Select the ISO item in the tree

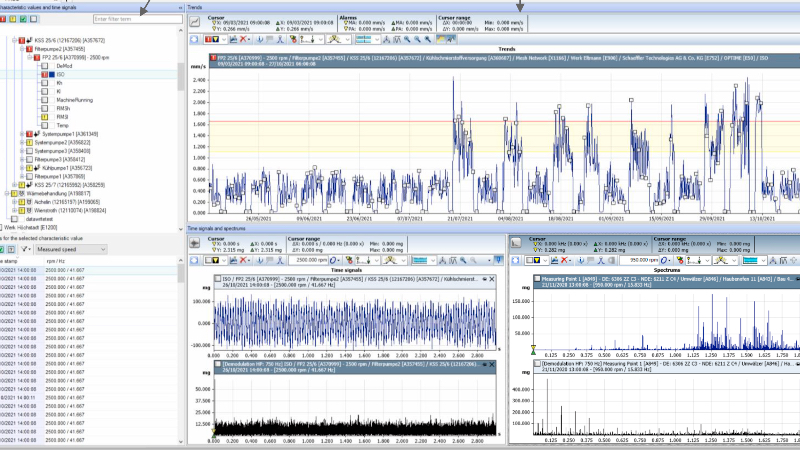coord(60,73)
